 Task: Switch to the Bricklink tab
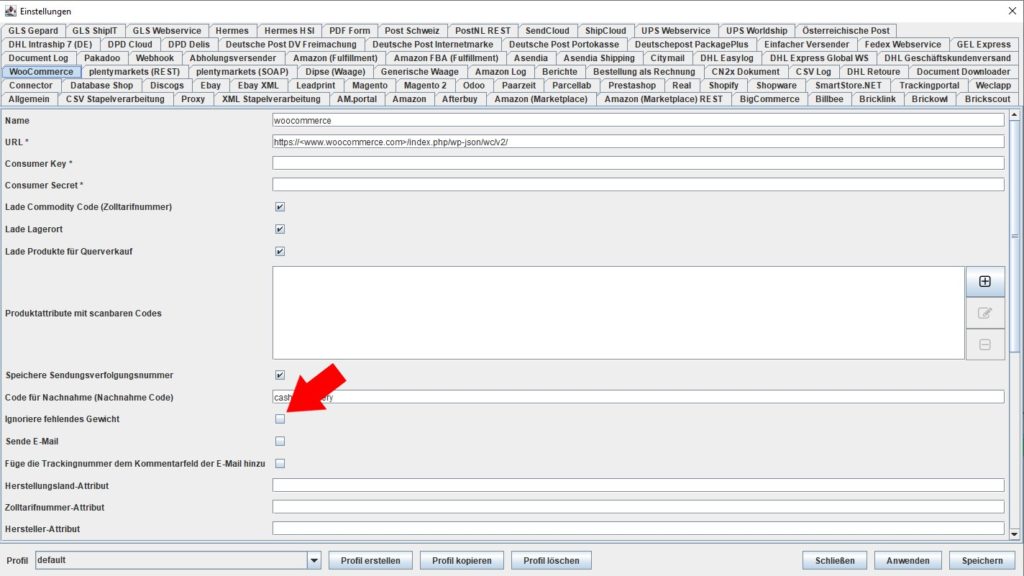click(x=877, y=99)
